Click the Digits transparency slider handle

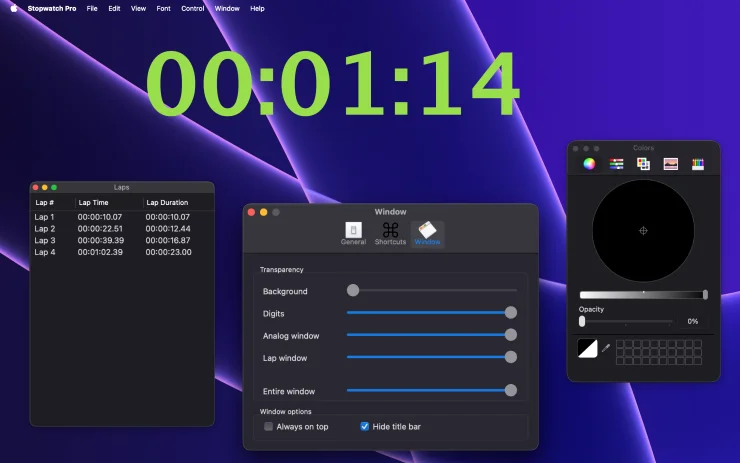(511, 312)
